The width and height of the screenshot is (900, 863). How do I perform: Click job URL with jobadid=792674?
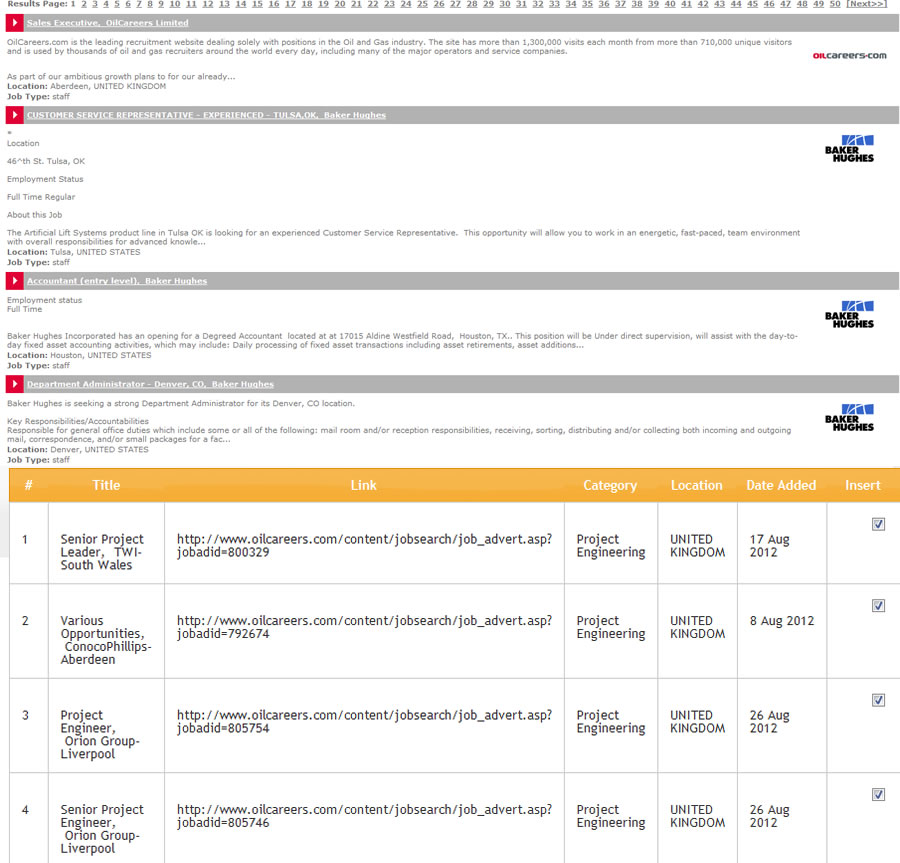[x=364, y=627]
